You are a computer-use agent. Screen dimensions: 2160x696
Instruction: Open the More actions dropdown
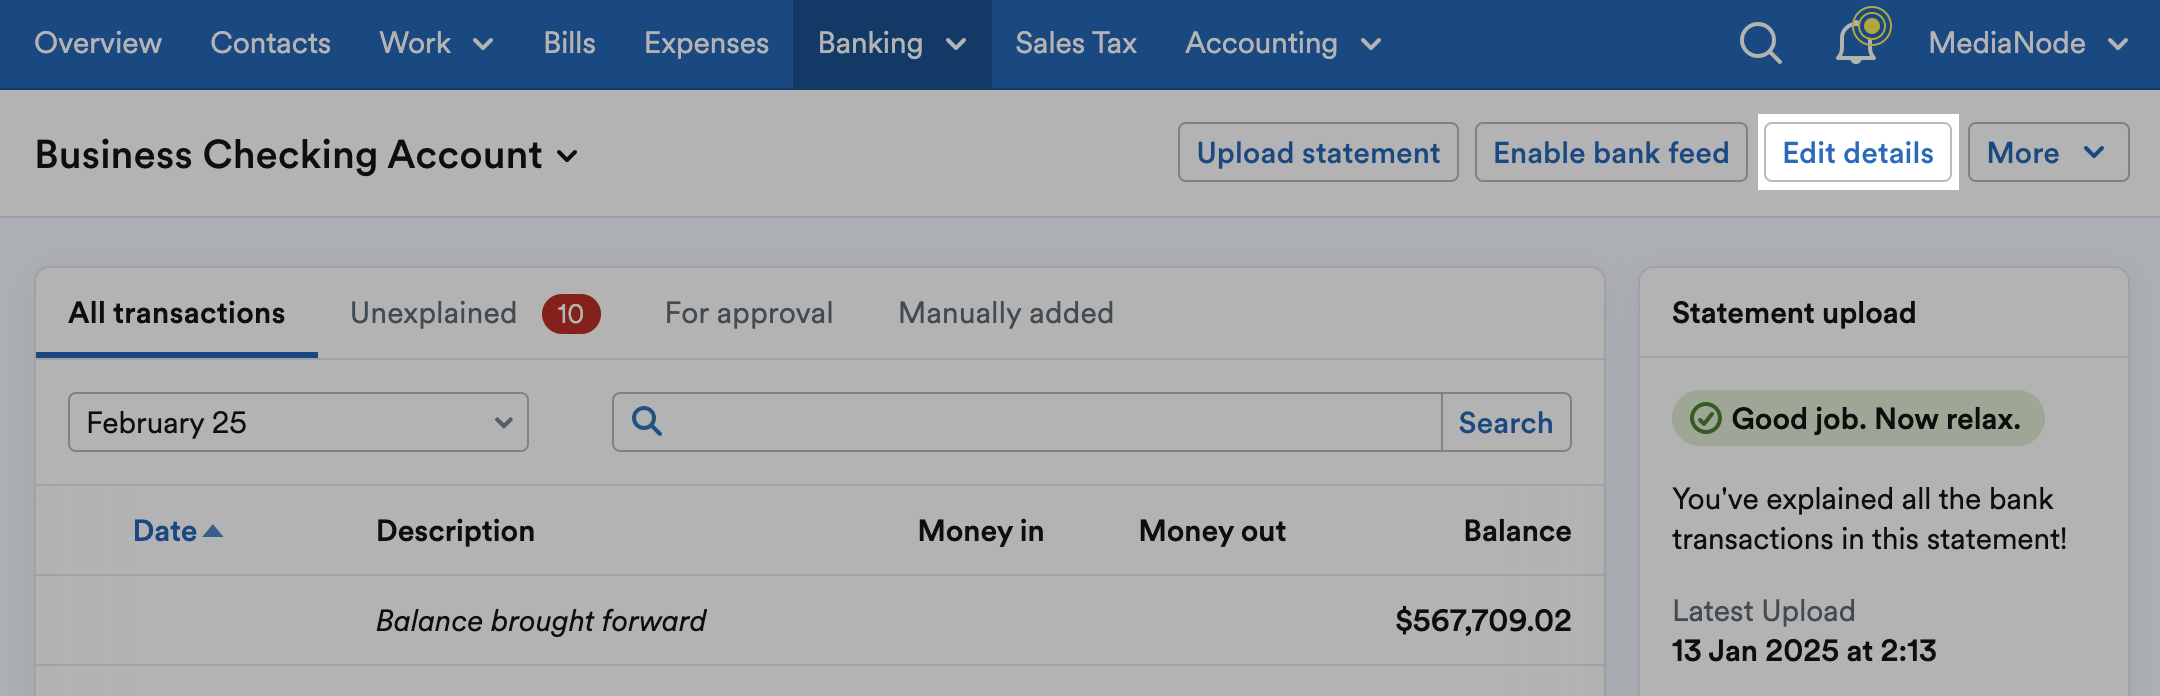point(2048,152)
